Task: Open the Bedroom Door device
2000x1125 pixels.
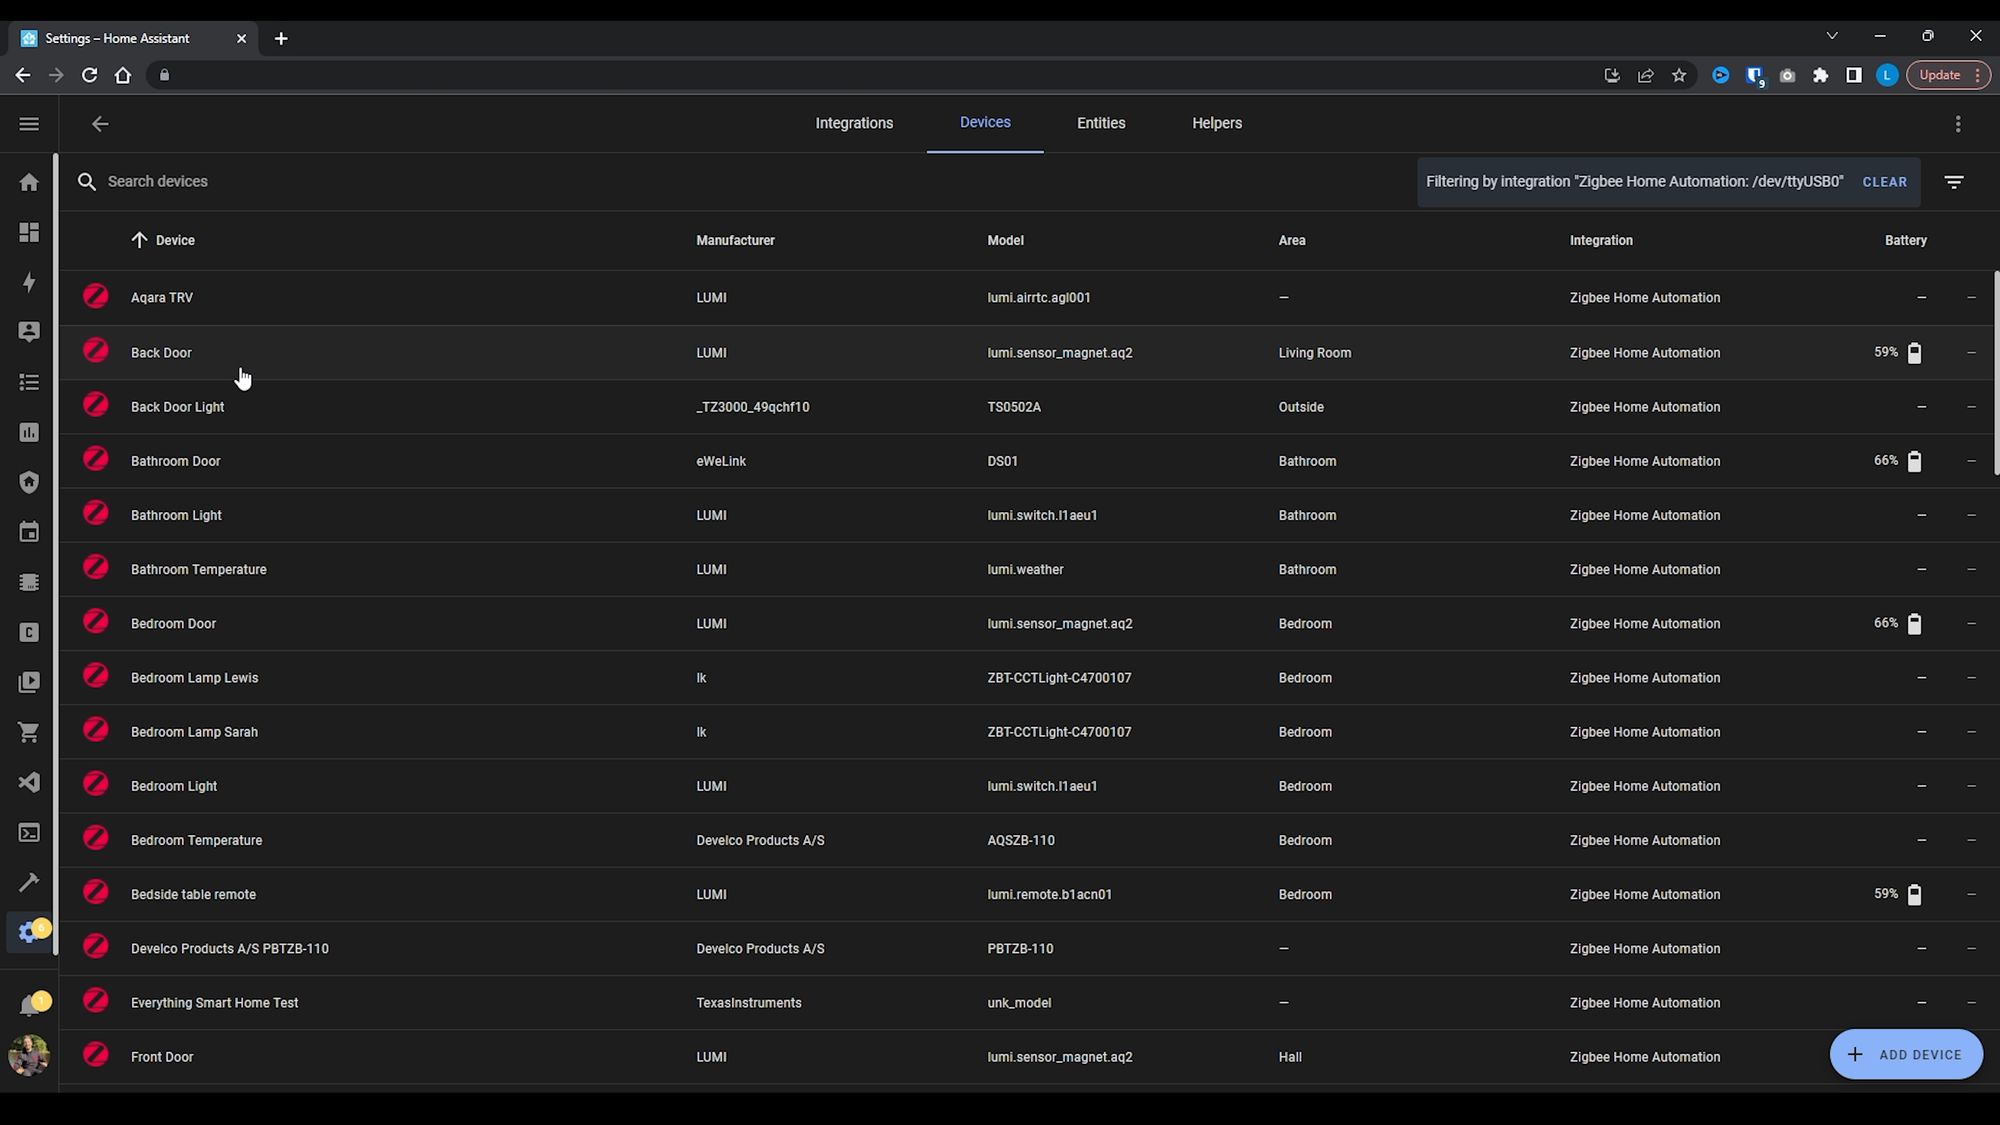Action: point(1027,623)
